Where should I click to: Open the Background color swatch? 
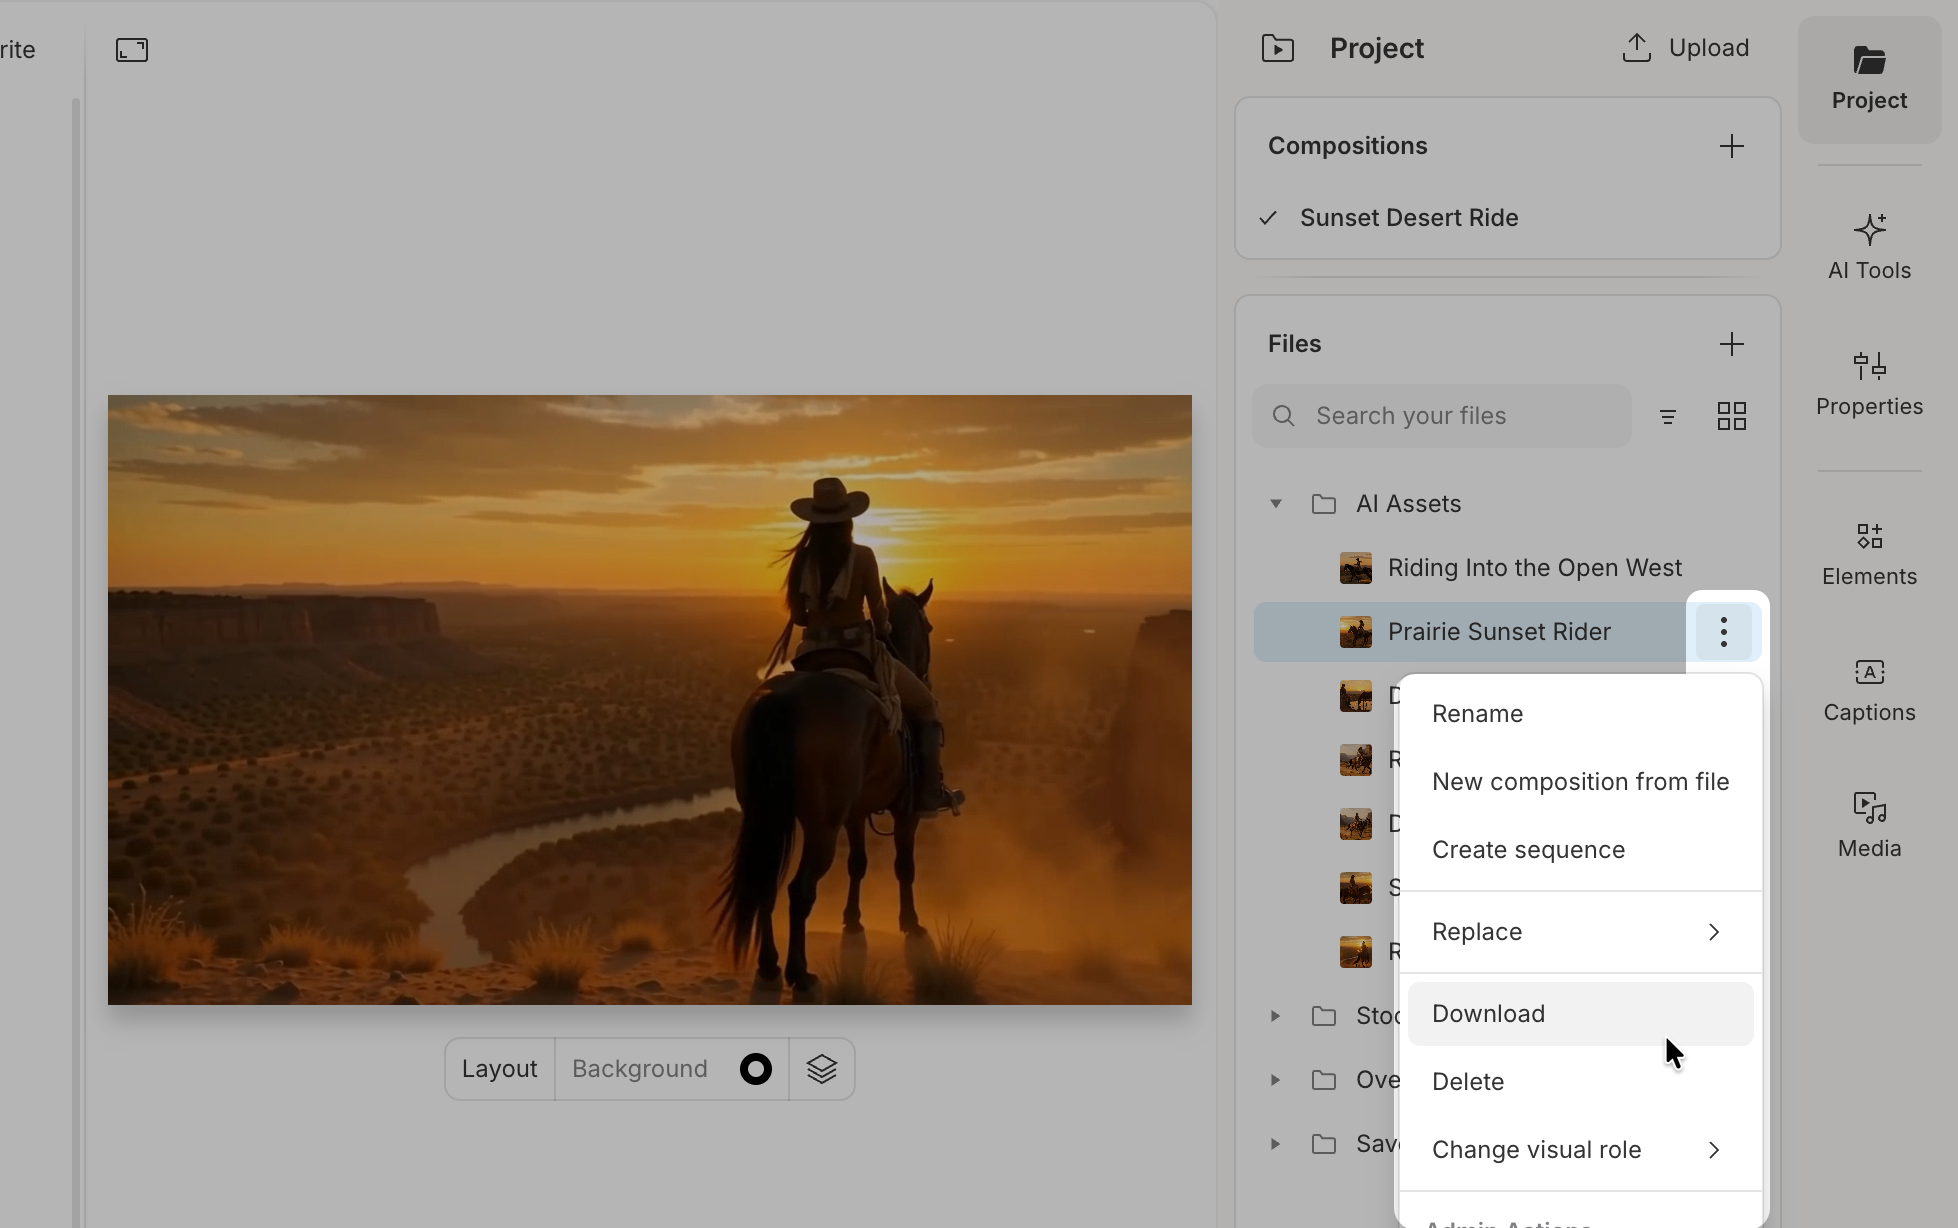point(755,1069)
